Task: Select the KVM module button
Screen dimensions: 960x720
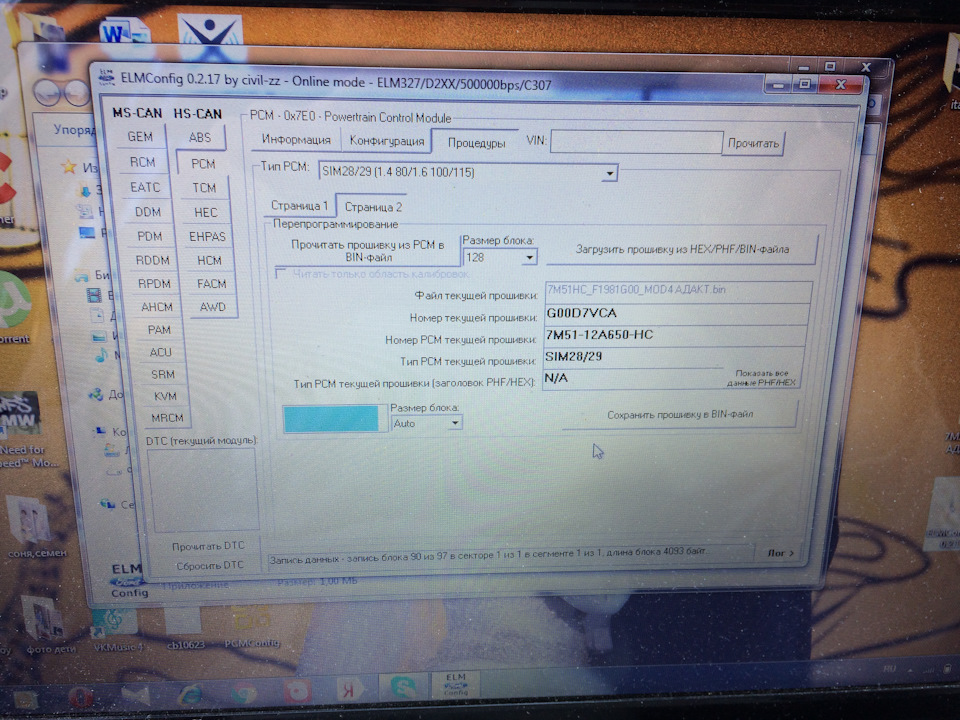Action: tap(165, 396)
